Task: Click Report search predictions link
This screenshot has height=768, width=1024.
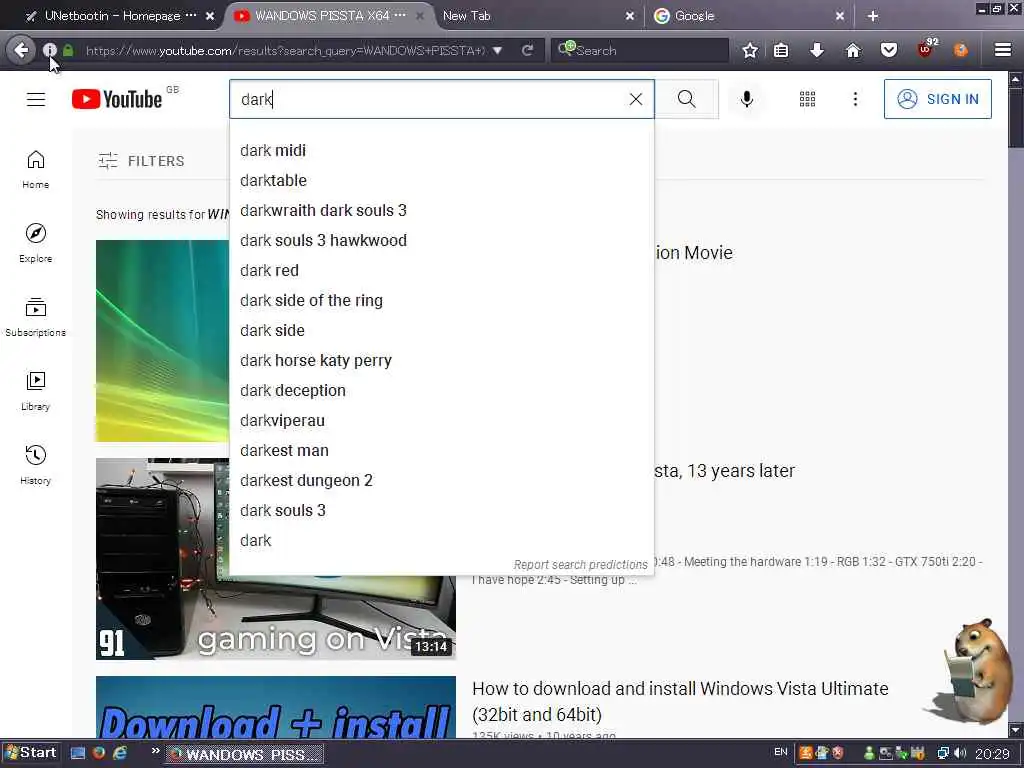Action: point(580,564)
